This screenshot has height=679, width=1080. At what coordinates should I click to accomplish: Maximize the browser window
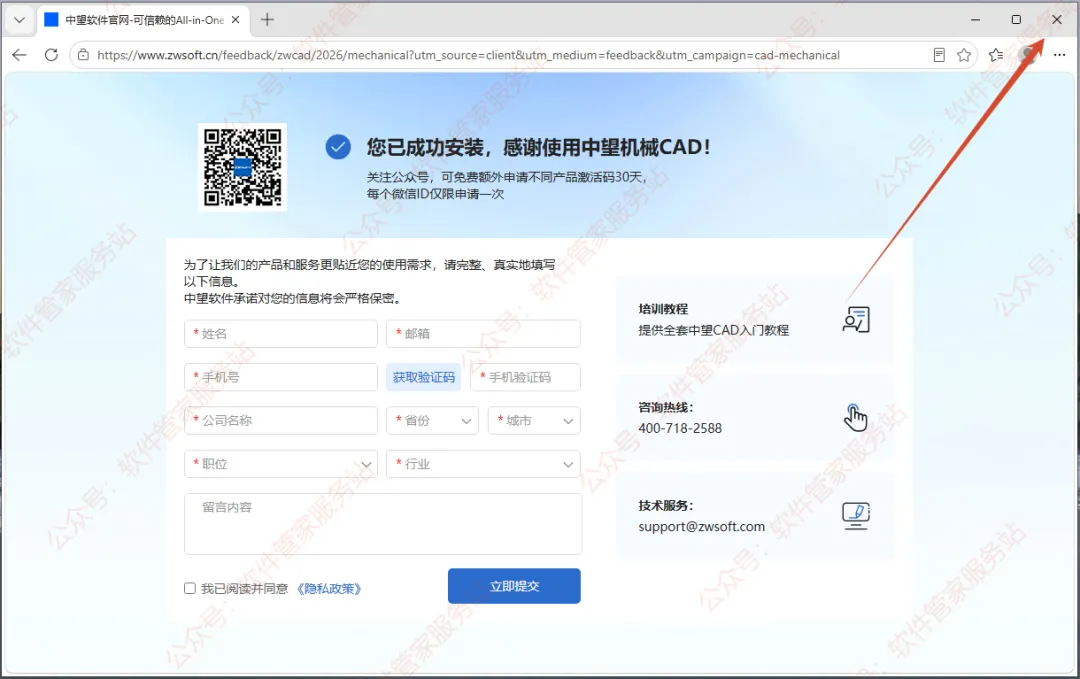click(1016, 20)
